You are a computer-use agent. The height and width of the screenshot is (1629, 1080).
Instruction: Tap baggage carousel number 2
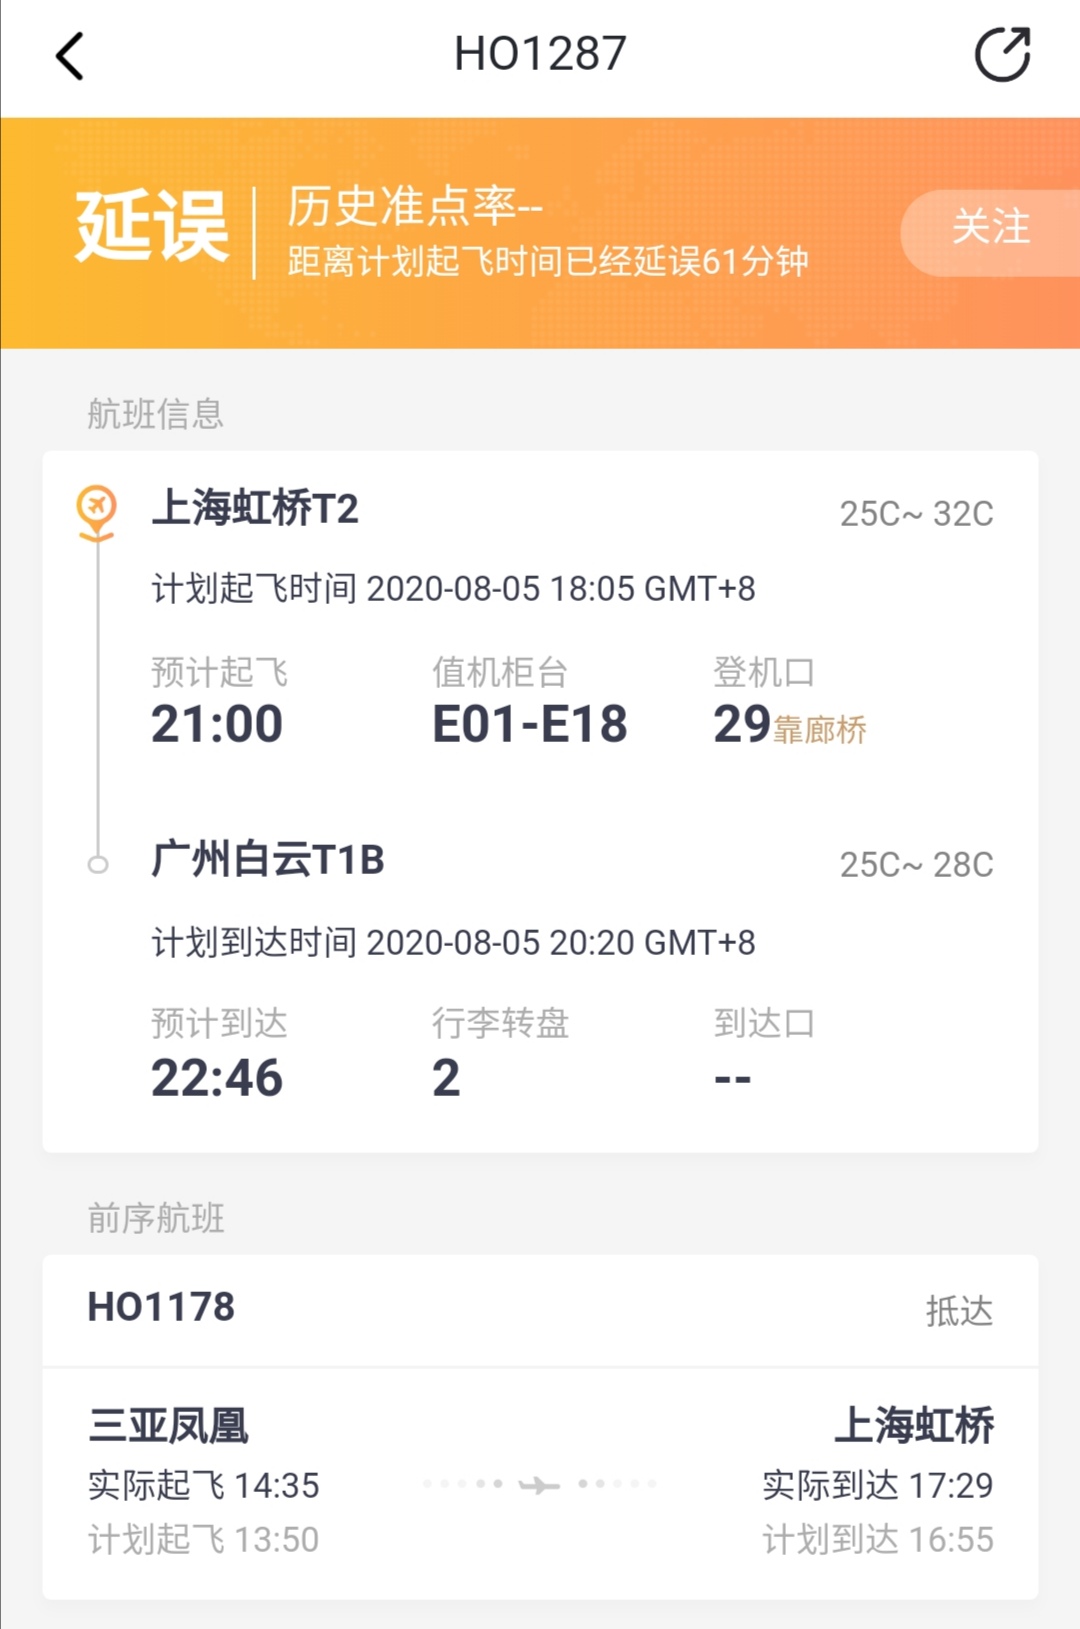pyautogui.click(x=446, y=1078)
